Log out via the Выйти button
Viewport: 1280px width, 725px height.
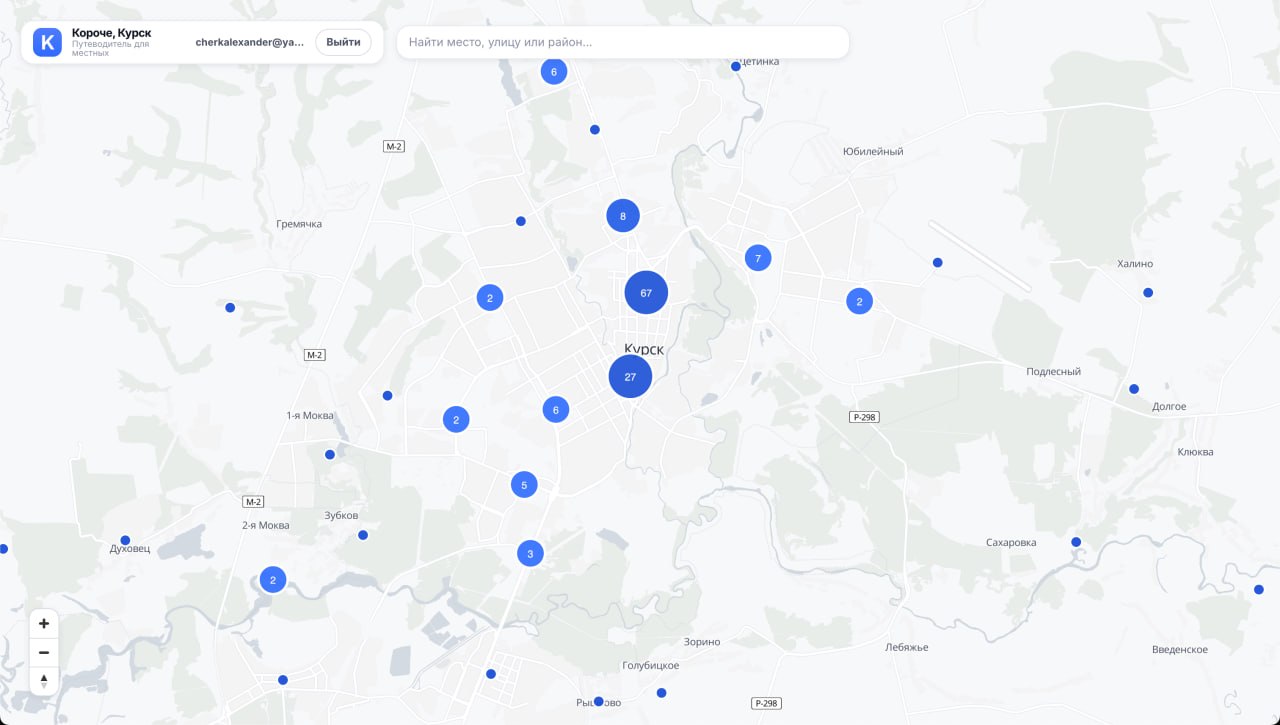click(x=343, y=42)
